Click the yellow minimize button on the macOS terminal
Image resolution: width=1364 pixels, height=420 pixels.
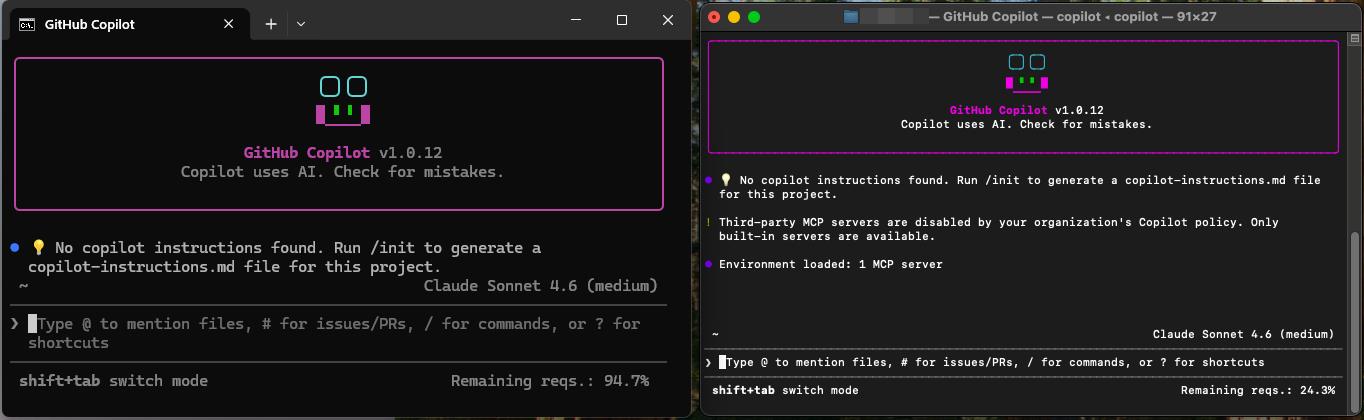(734, 17)
